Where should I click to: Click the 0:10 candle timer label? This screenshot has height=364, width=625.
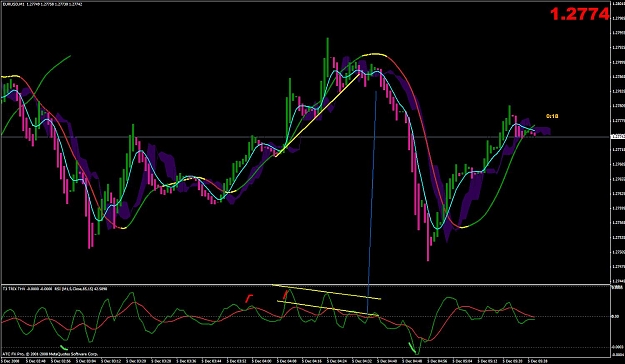coord(552,116)
